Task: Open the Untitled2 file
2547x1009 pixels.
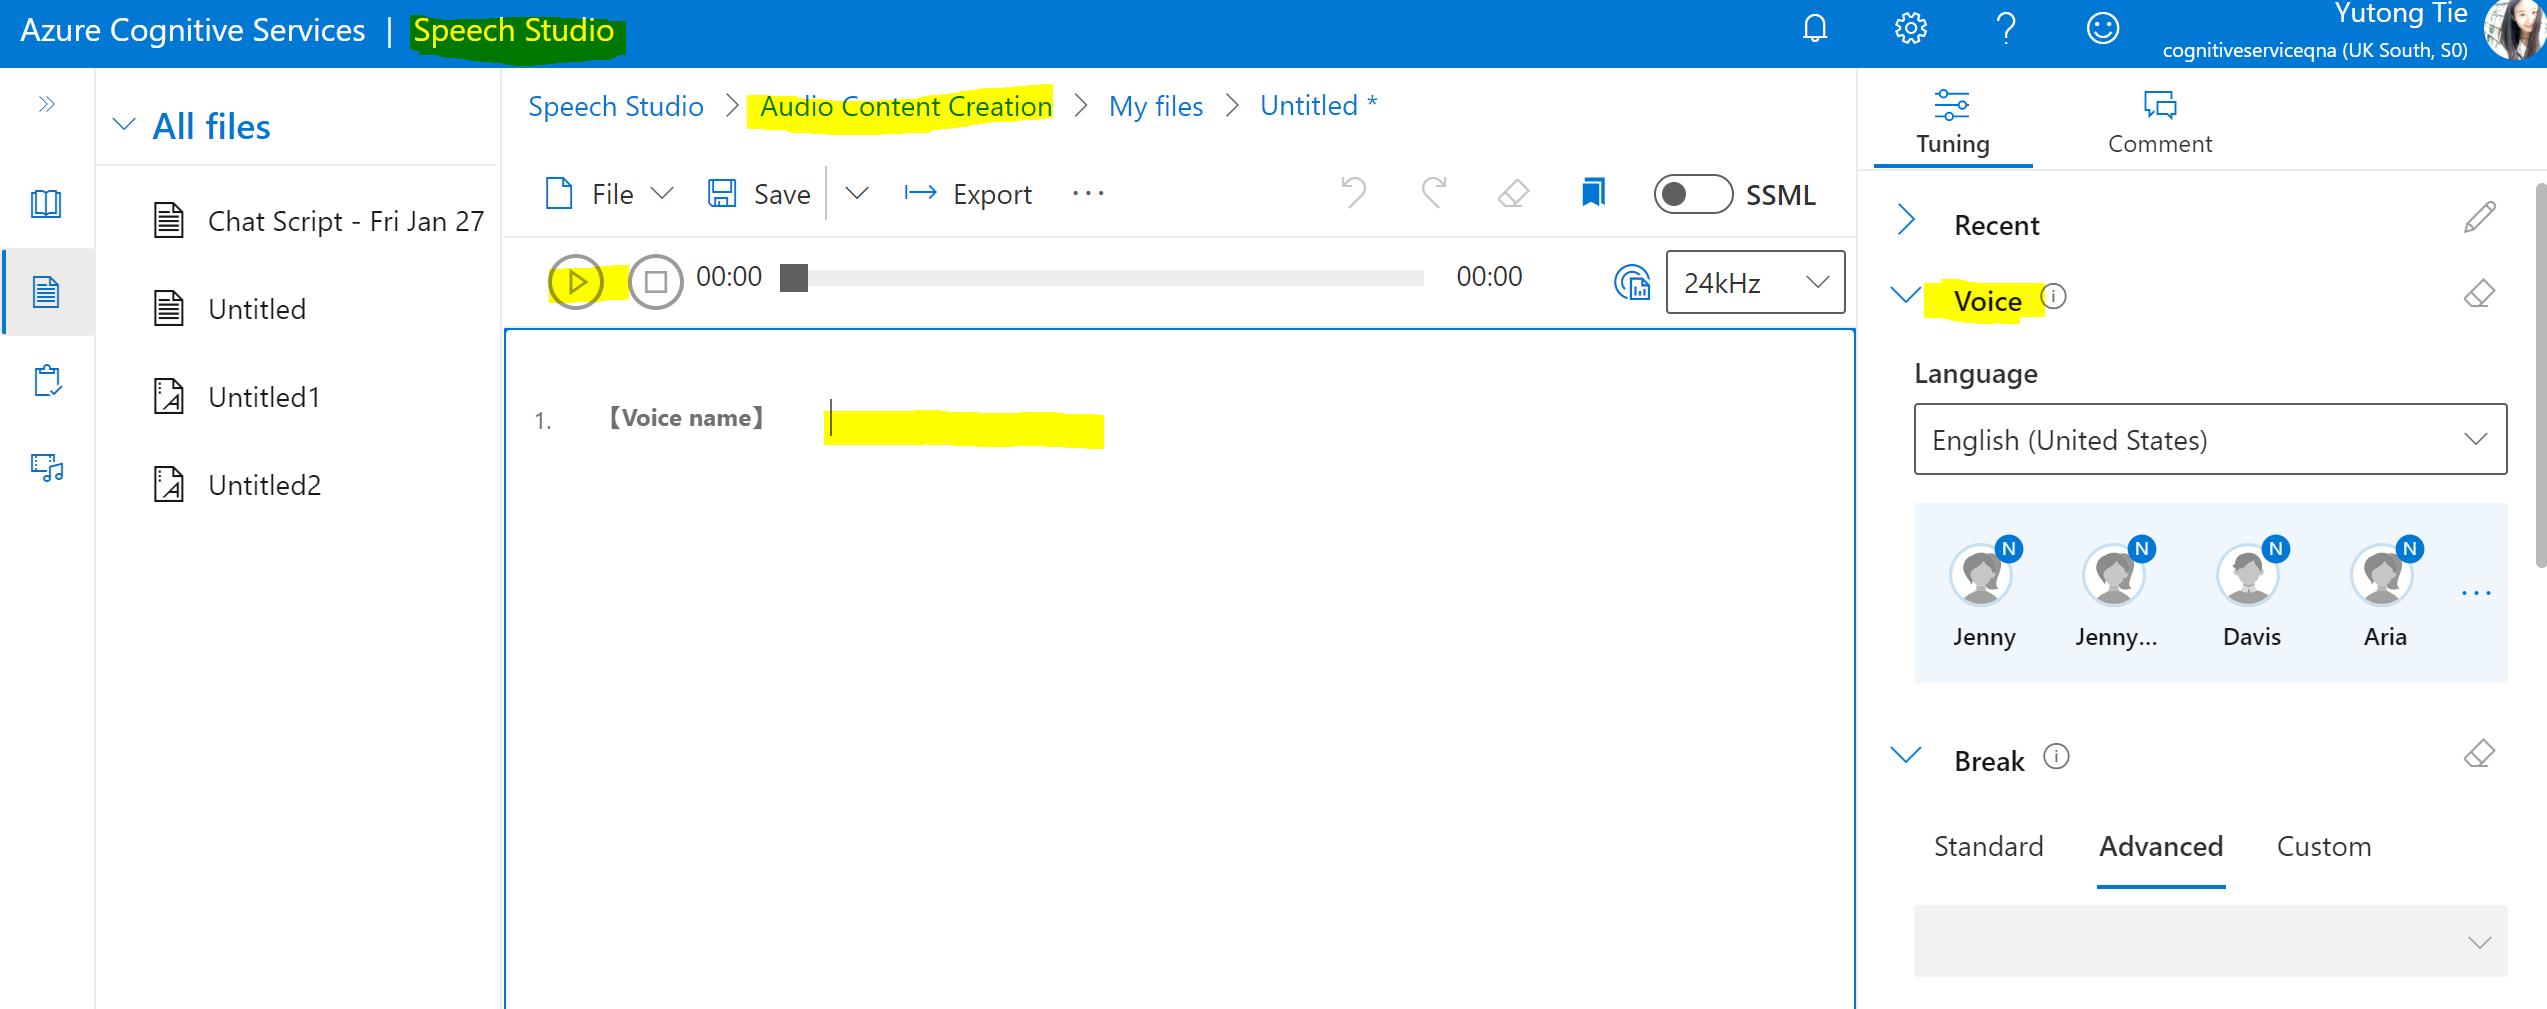Action: (x=238, y=485)
